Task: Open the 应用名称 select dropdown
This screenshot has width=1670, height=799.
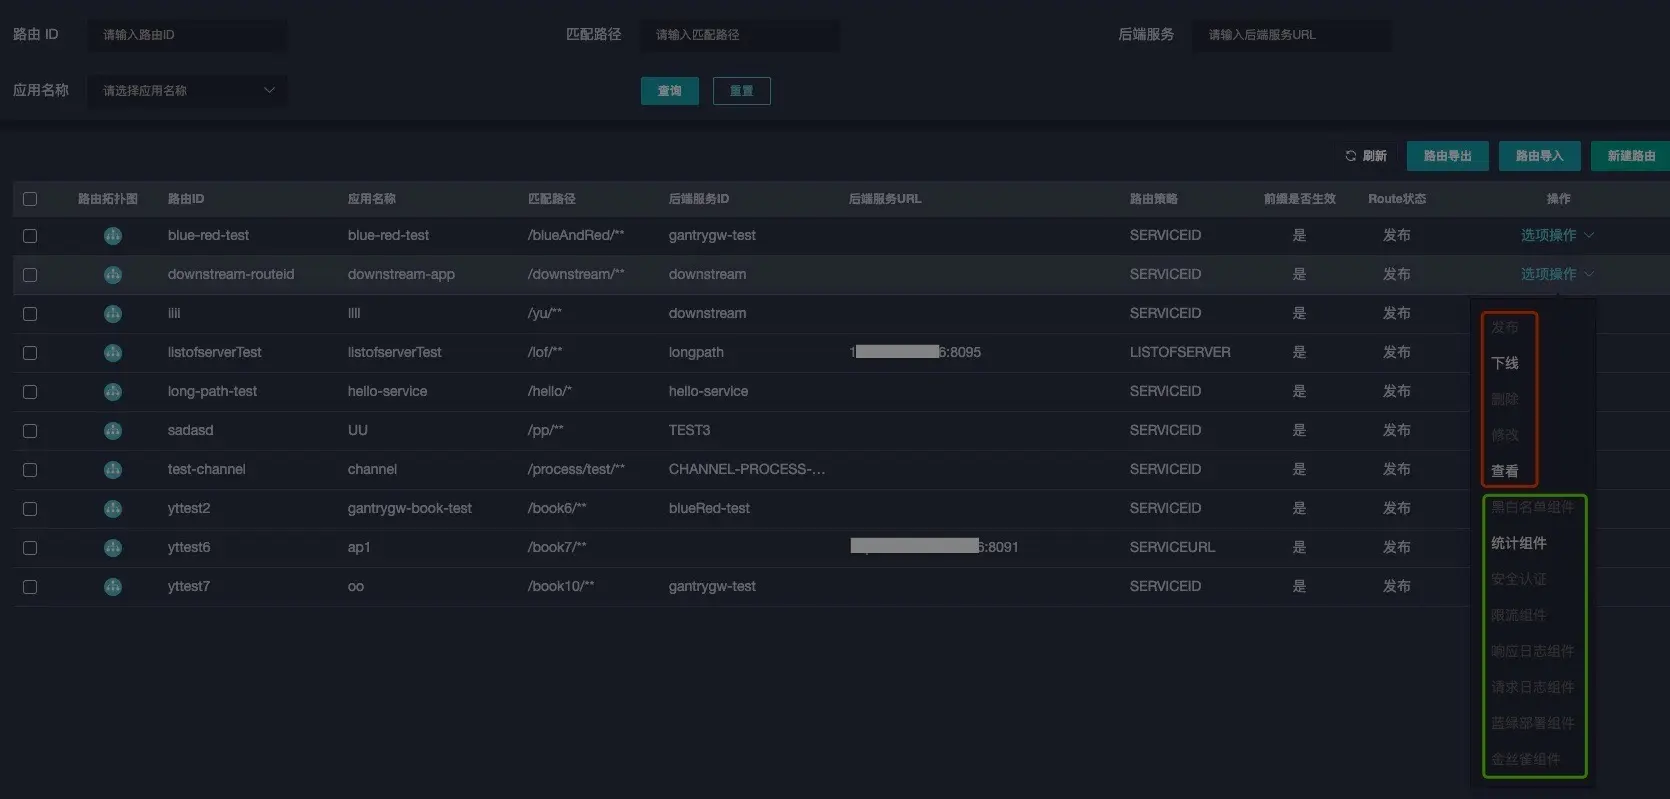Action: click(x=187, y=91)
